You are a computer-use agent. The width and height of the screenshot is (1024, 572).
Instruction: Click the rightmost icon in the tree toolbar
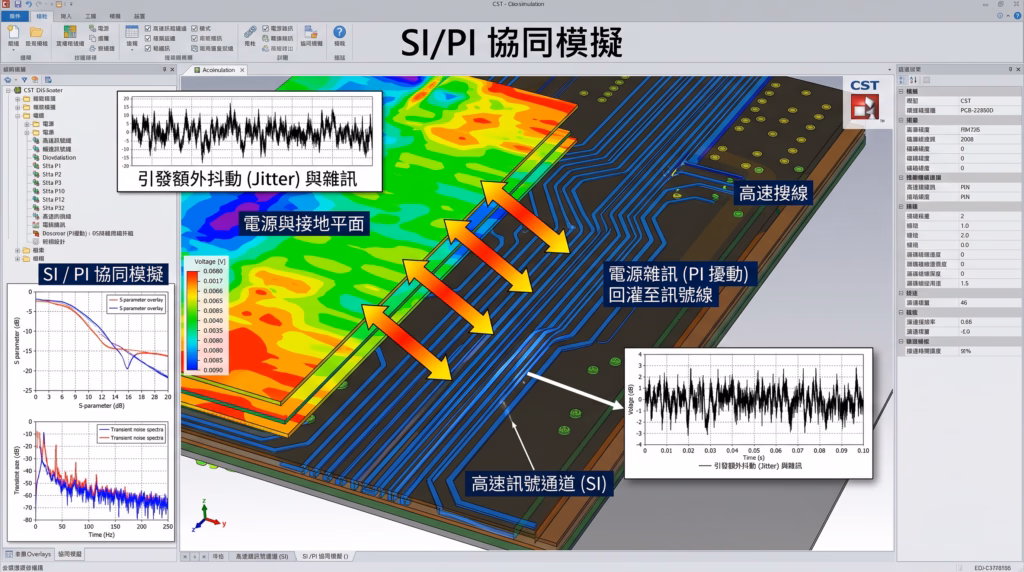pyautogui.click(x=48, y=80)
